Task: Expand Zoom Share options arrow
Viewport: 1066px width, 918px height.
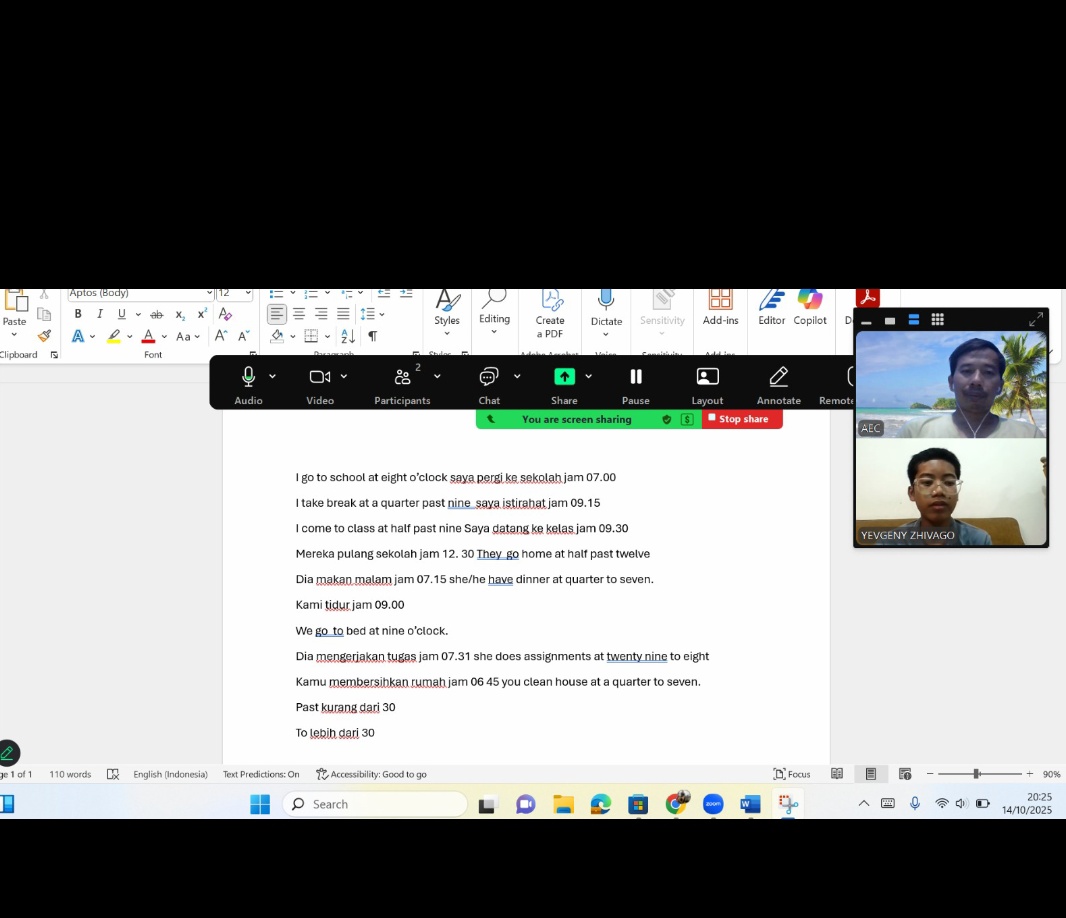Action: pyautogui.click(x=589, y=376)
